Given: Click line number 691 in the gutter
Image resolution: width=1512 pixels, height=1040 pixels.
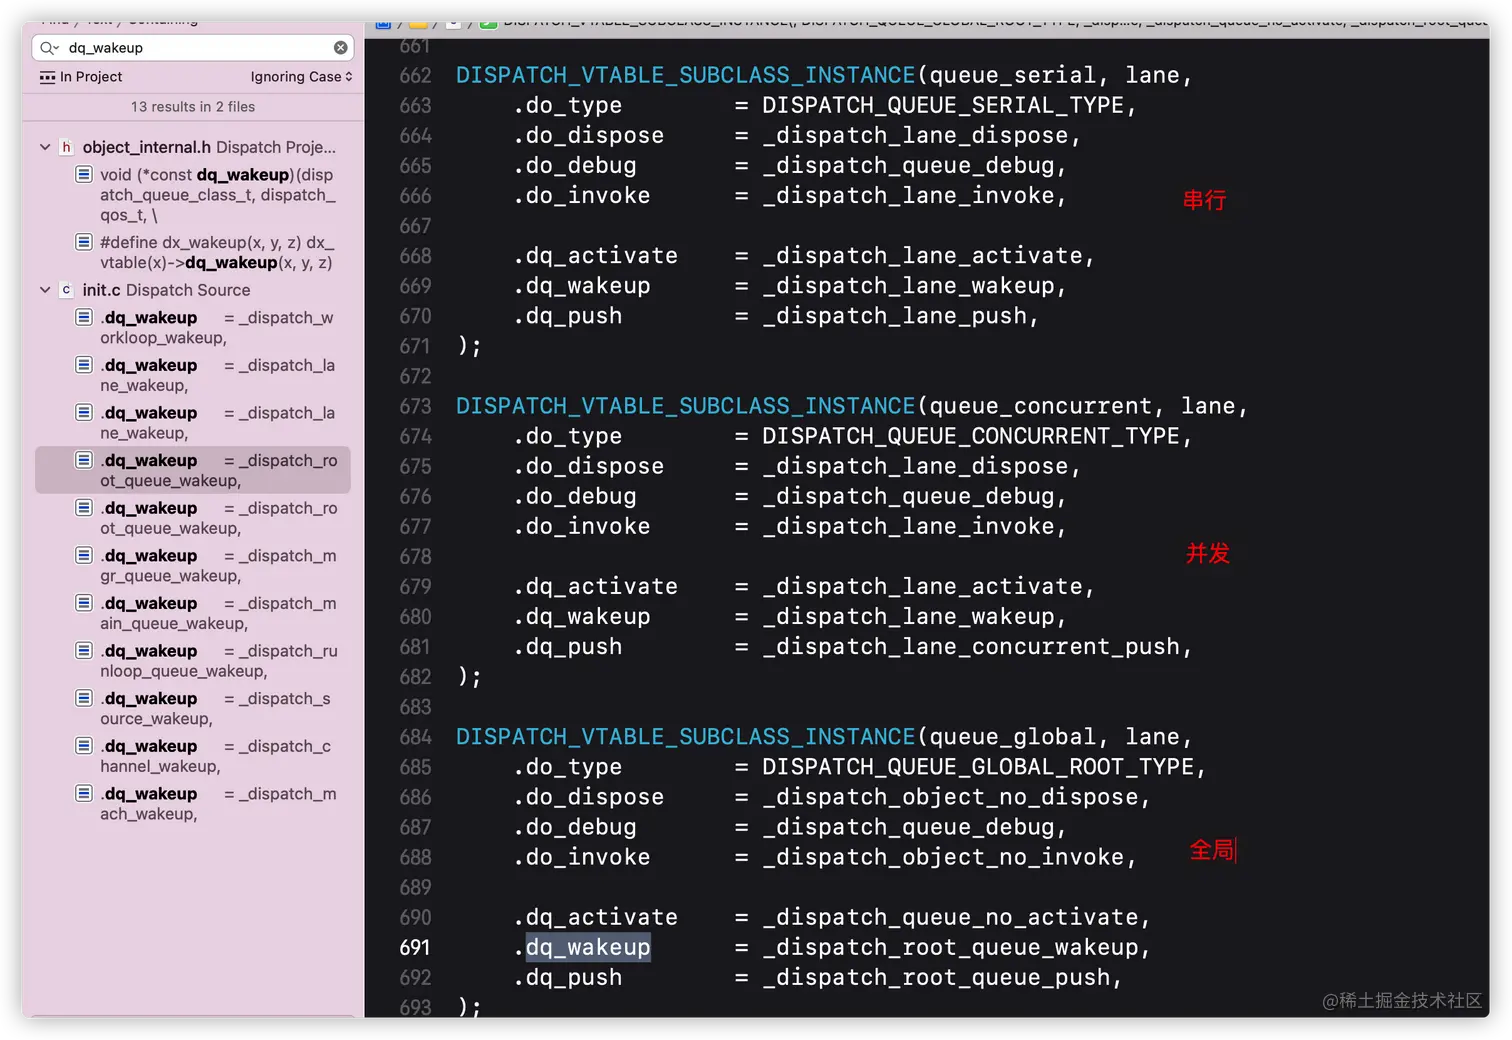Looking at the screenshot, I should pyautogui.click(x=415, y=947).
